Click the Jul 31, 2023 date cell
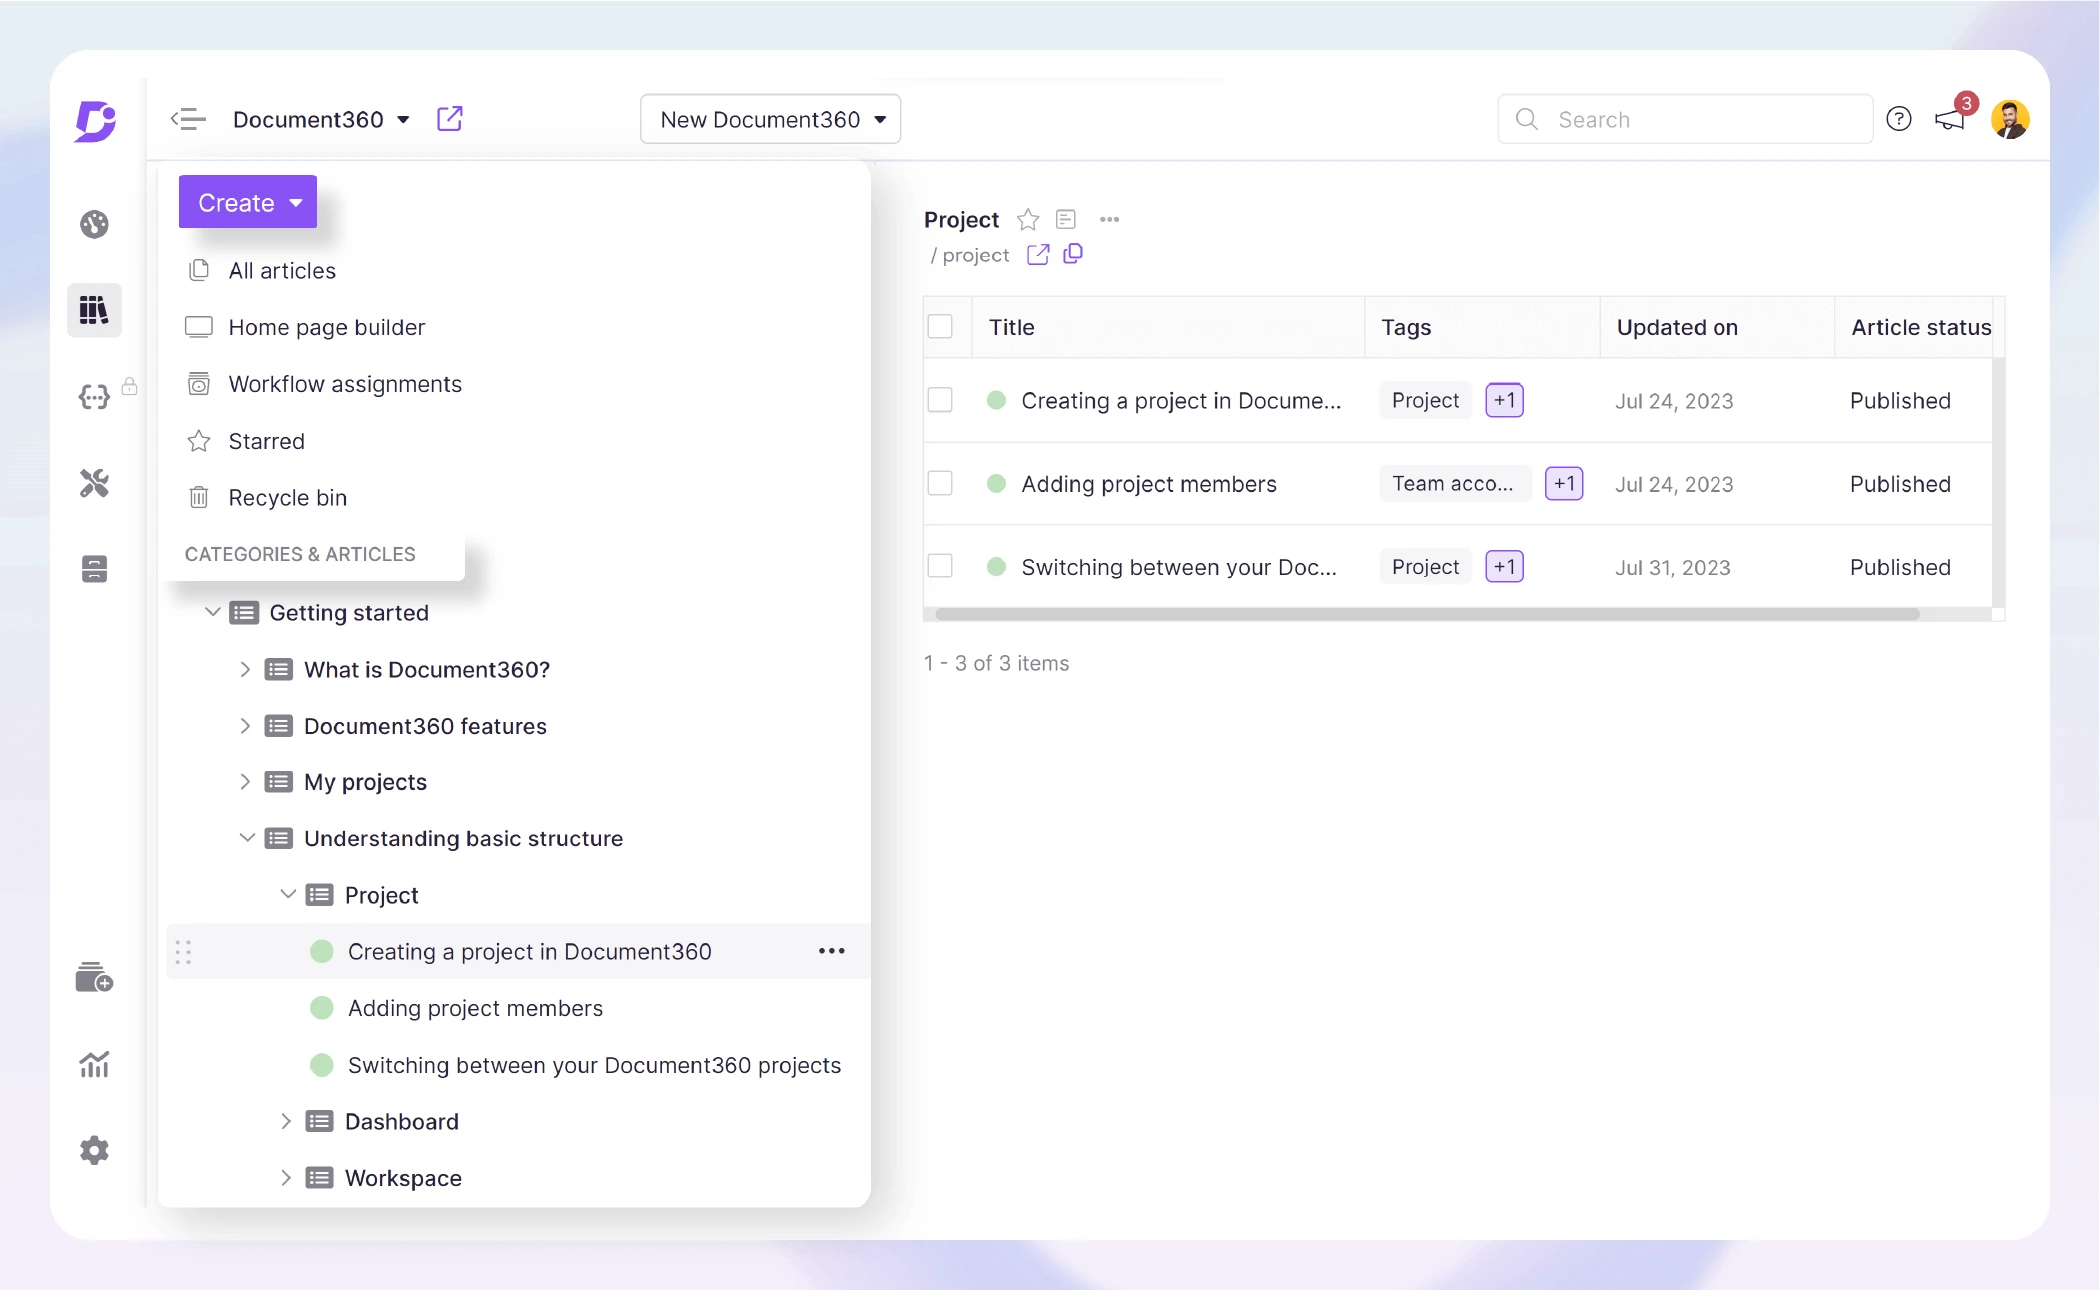Image resolution: width=2100 pixels, height=1290 pixels. coord(1673,567)
